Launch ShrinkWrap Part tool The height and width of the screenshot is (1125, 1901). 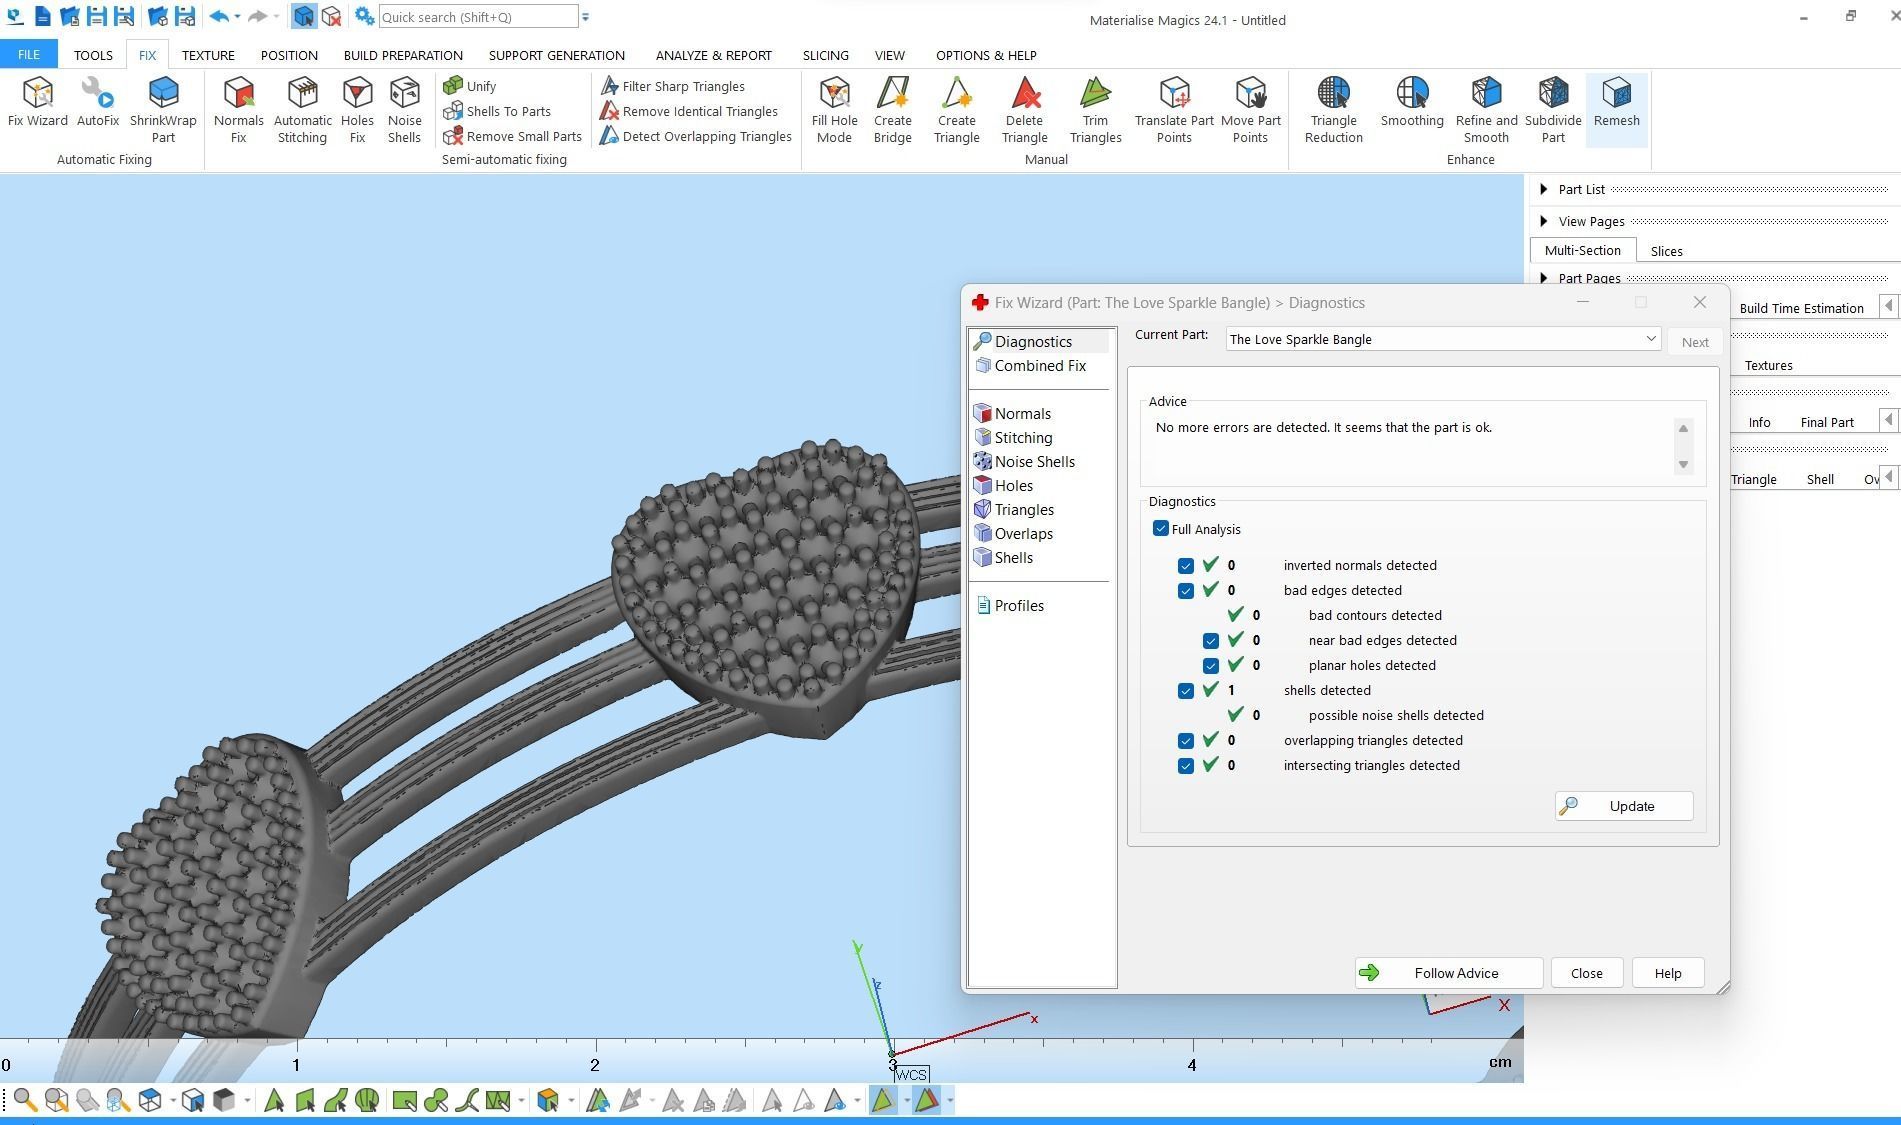163,110
